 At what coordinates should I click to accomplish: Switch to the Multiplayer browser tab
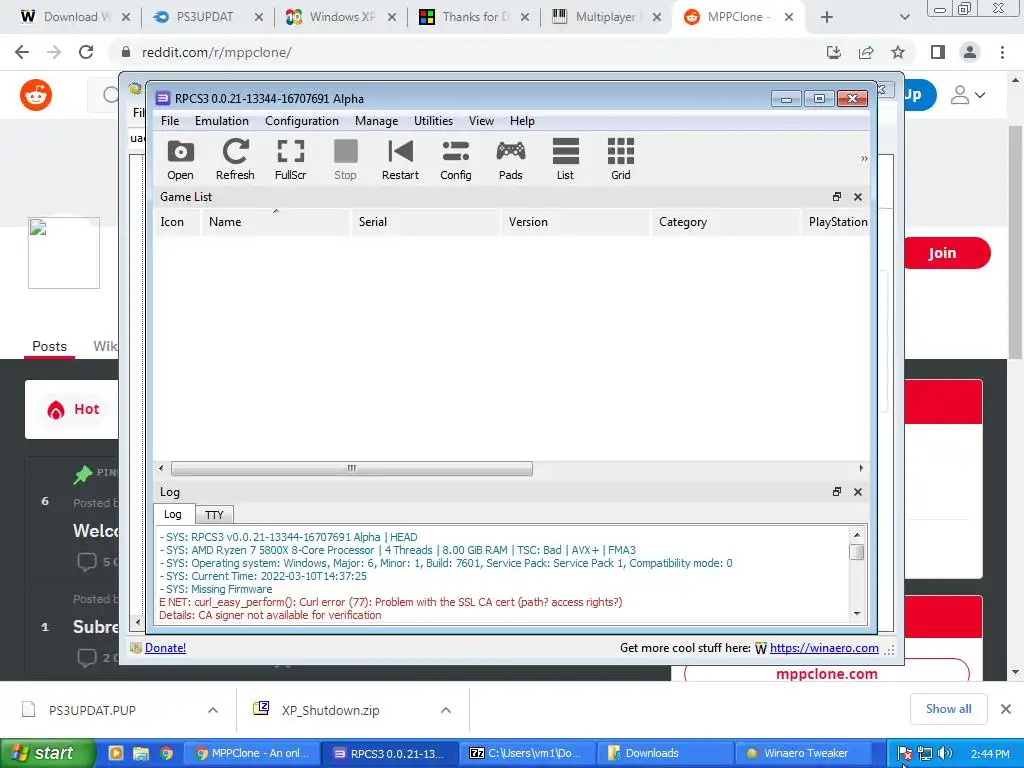(x=606, y=17)
